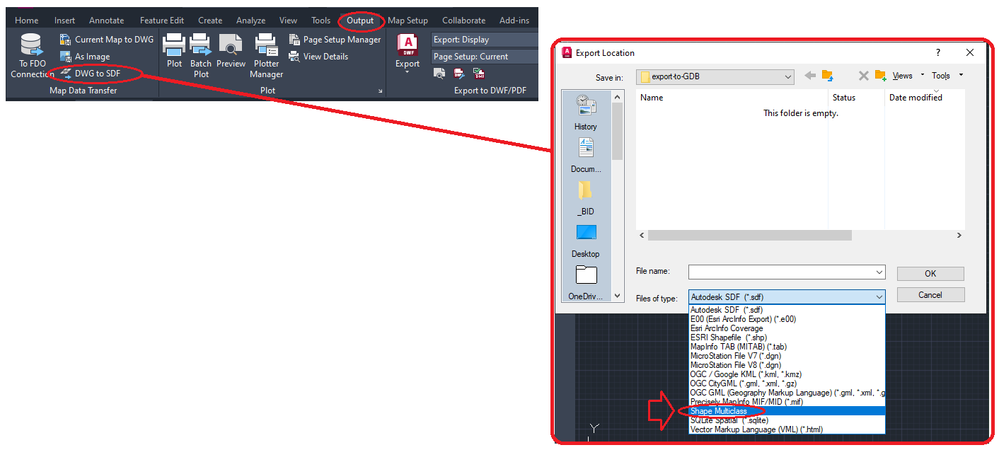Choose MapInfo TAB (MITAB) file type
Image resolution: width=999 pixels, height=450 pixels.
pos(786,346)
